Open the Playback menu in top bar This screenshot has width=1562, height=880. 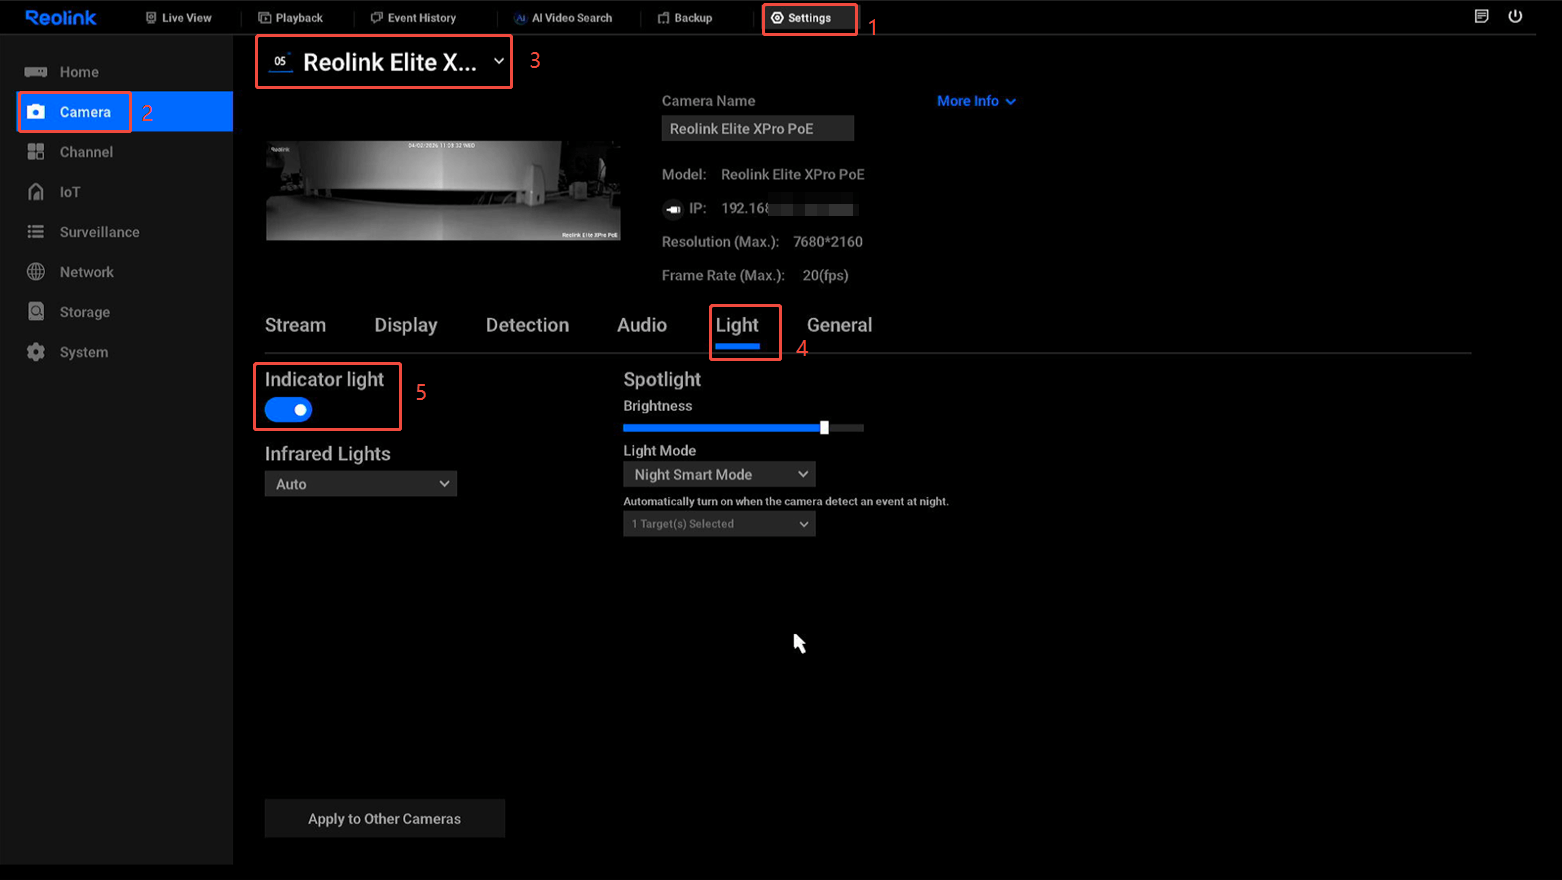click(x=291, y=18)
